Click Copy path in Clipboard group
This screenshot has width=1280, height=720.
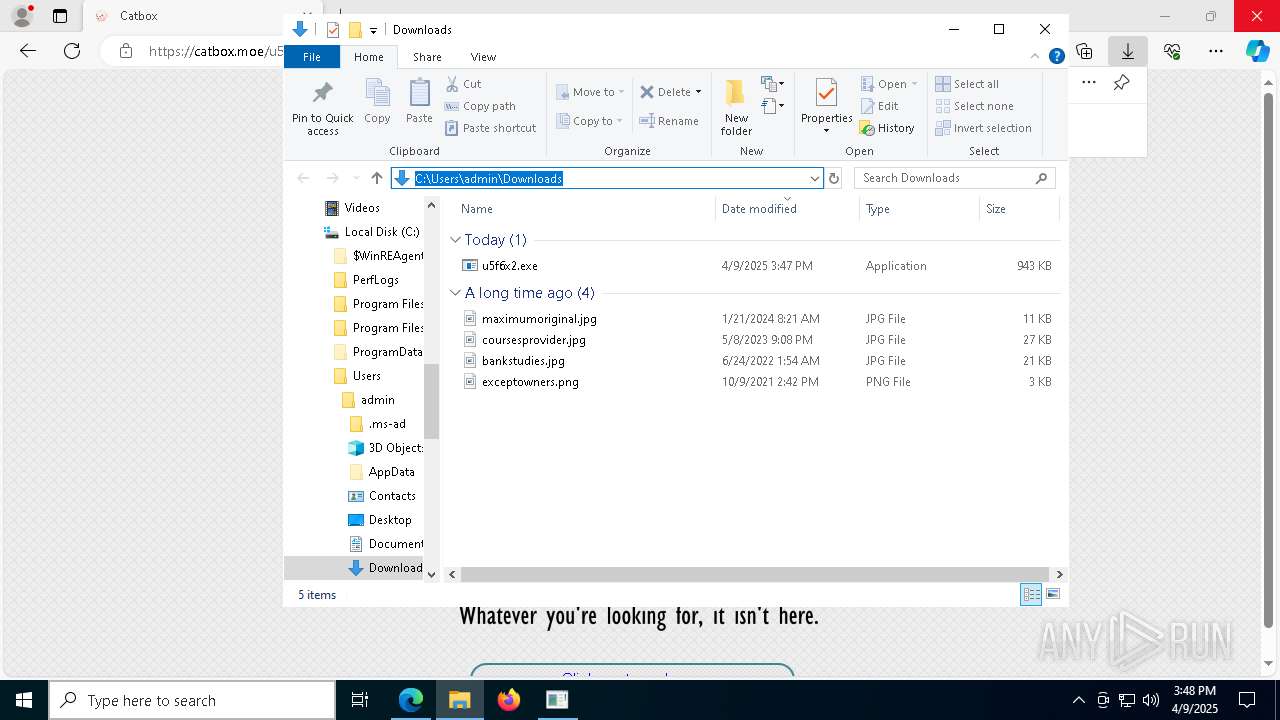pyautogui.click(x=480, y=106)
